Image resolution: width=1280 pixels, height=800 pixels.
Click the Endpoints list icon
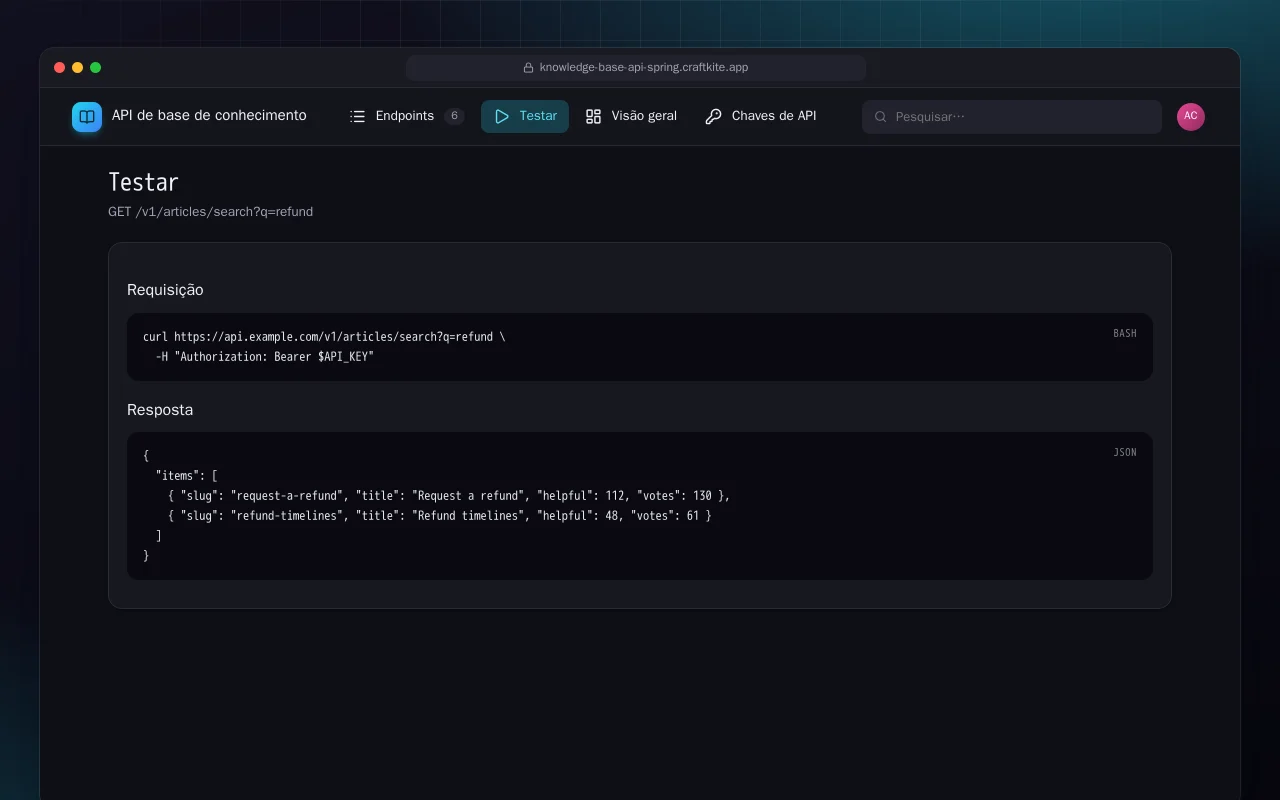point(357,116)
